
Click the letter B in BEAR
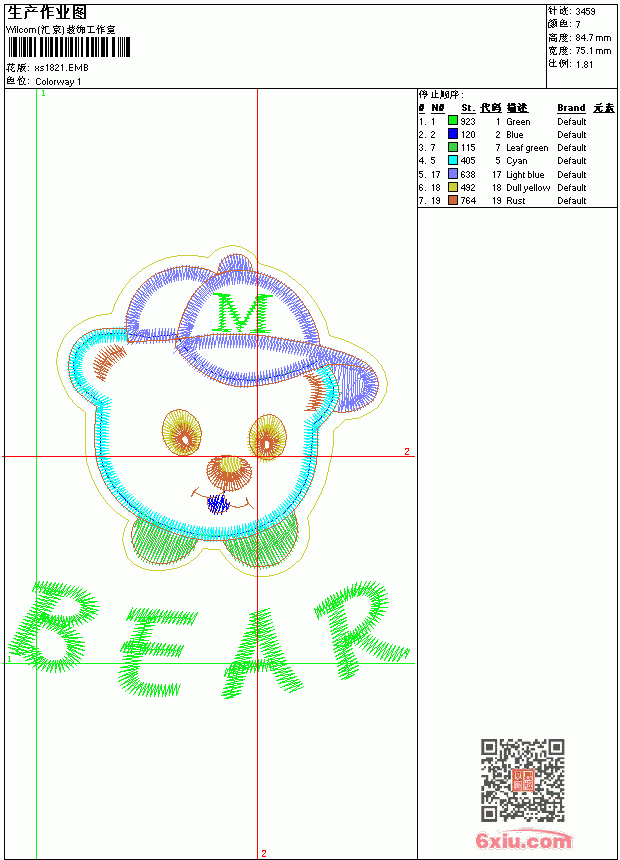pyautogui.click(x=54, y=627)
